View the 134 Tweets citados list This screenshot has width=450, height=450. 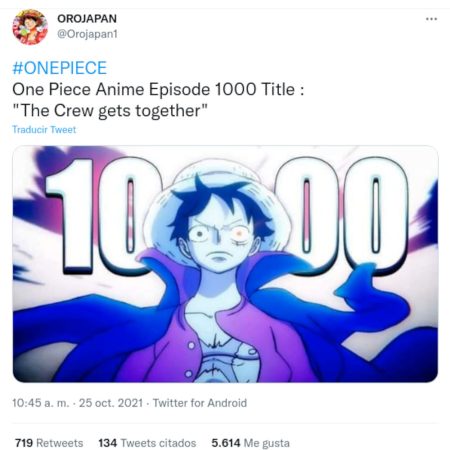coord(147,443)
